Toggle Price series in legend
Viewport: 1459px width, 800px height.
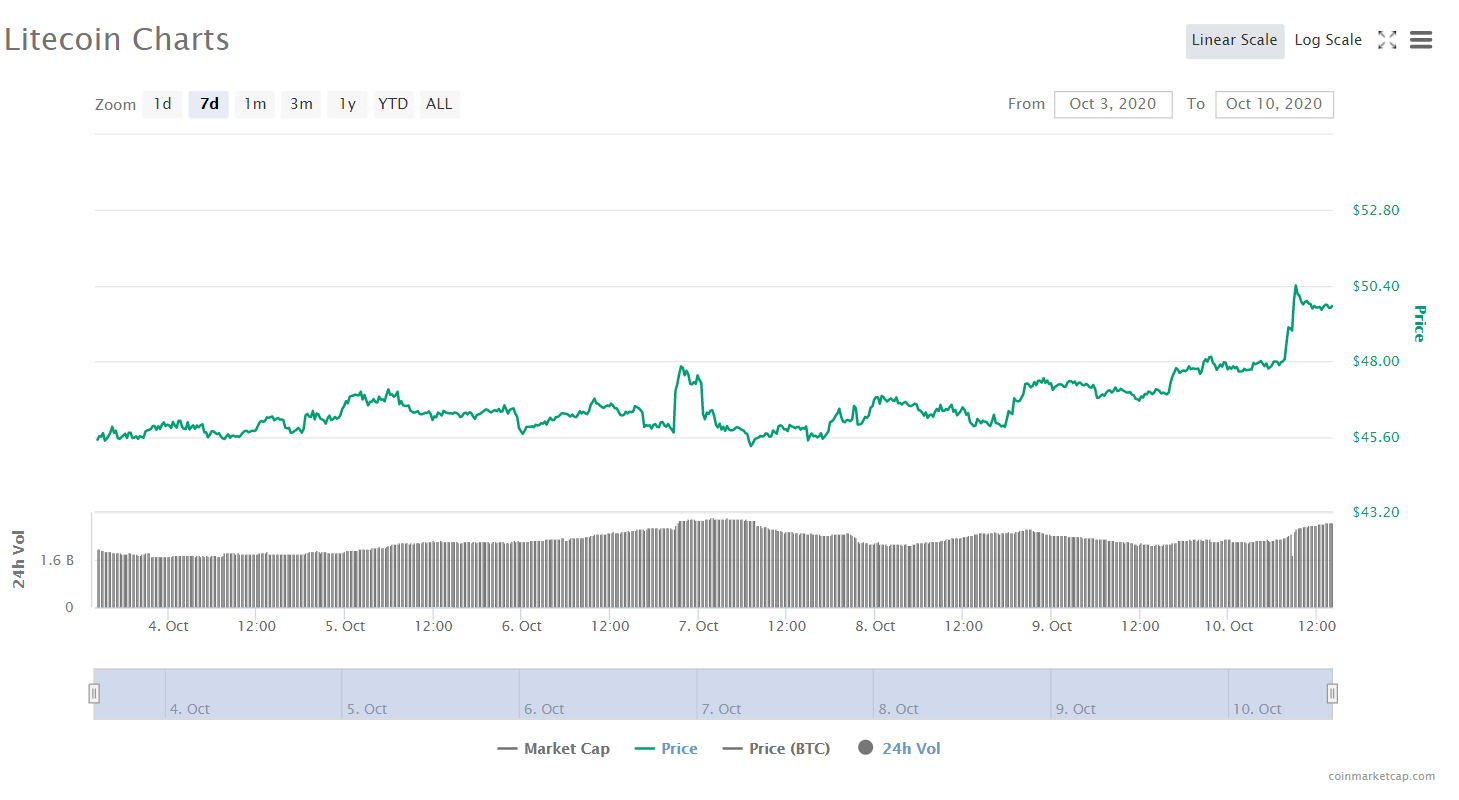666,749
